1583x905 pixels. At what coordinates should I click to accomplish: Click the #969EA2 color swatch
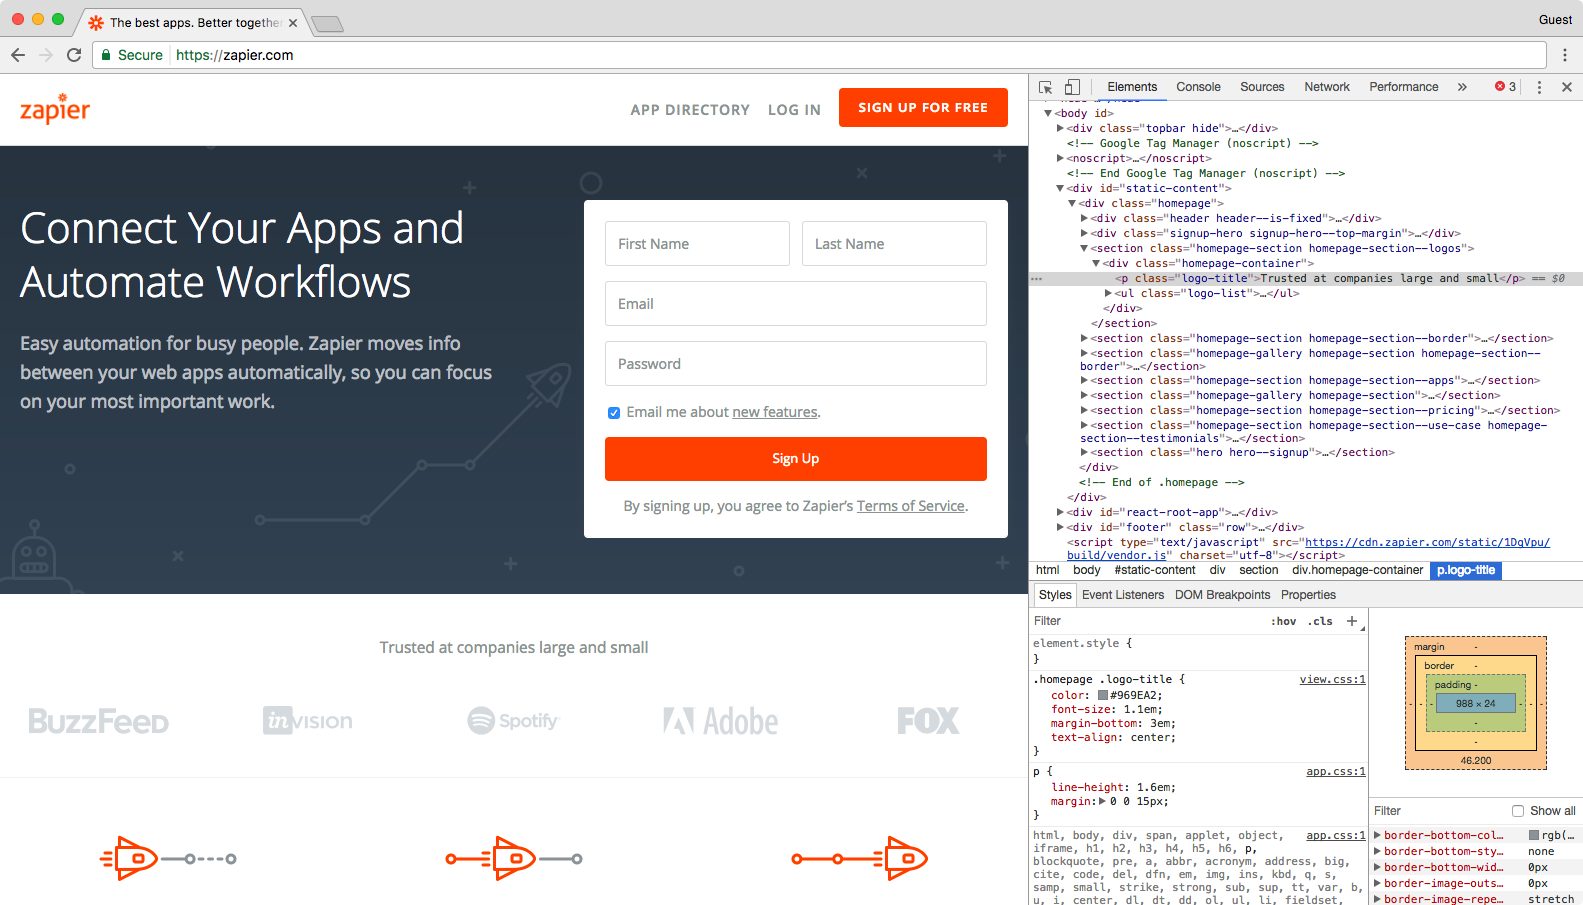(x=1103, y=695)
